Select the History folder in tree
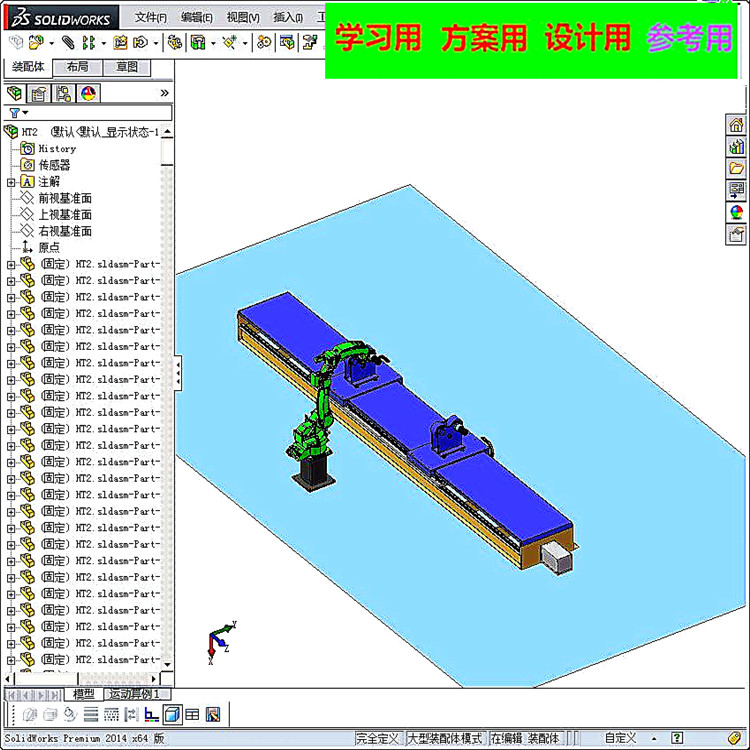 pos(48,149)
